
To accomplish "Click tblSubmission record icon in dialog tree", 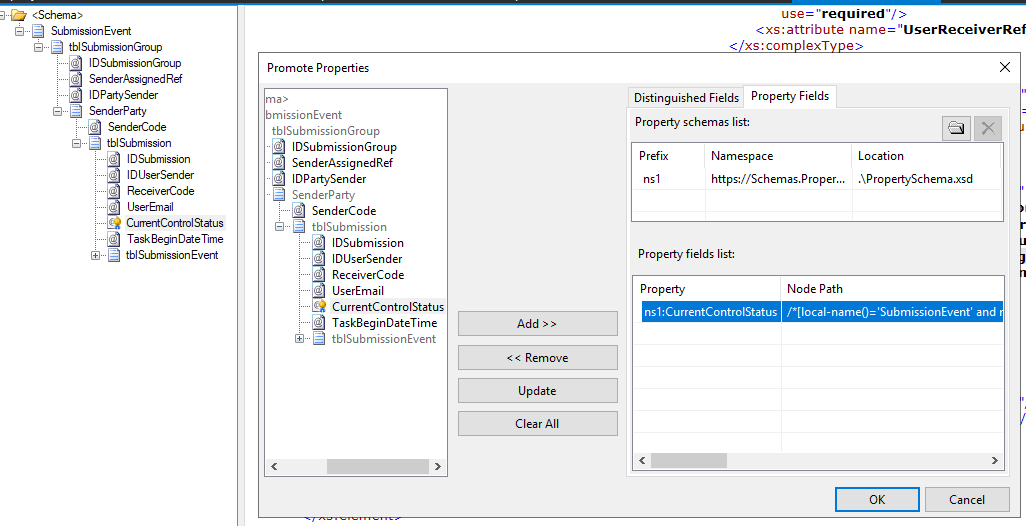I will (299, 226).
